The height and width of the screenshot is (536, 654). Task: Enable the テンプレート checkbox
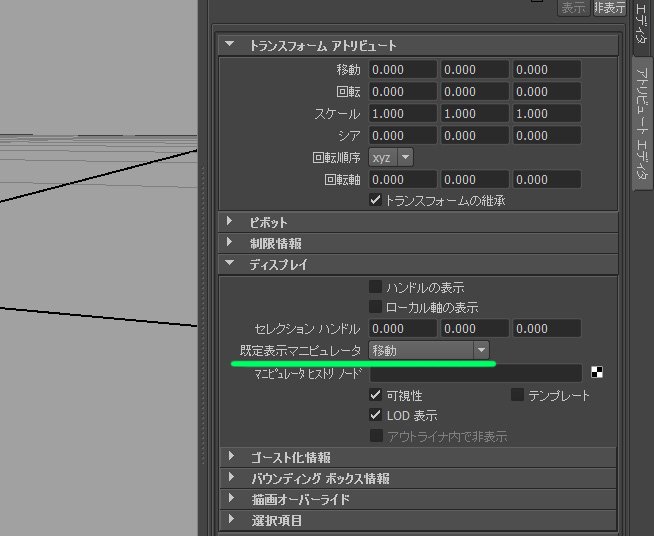click(517, 395)
